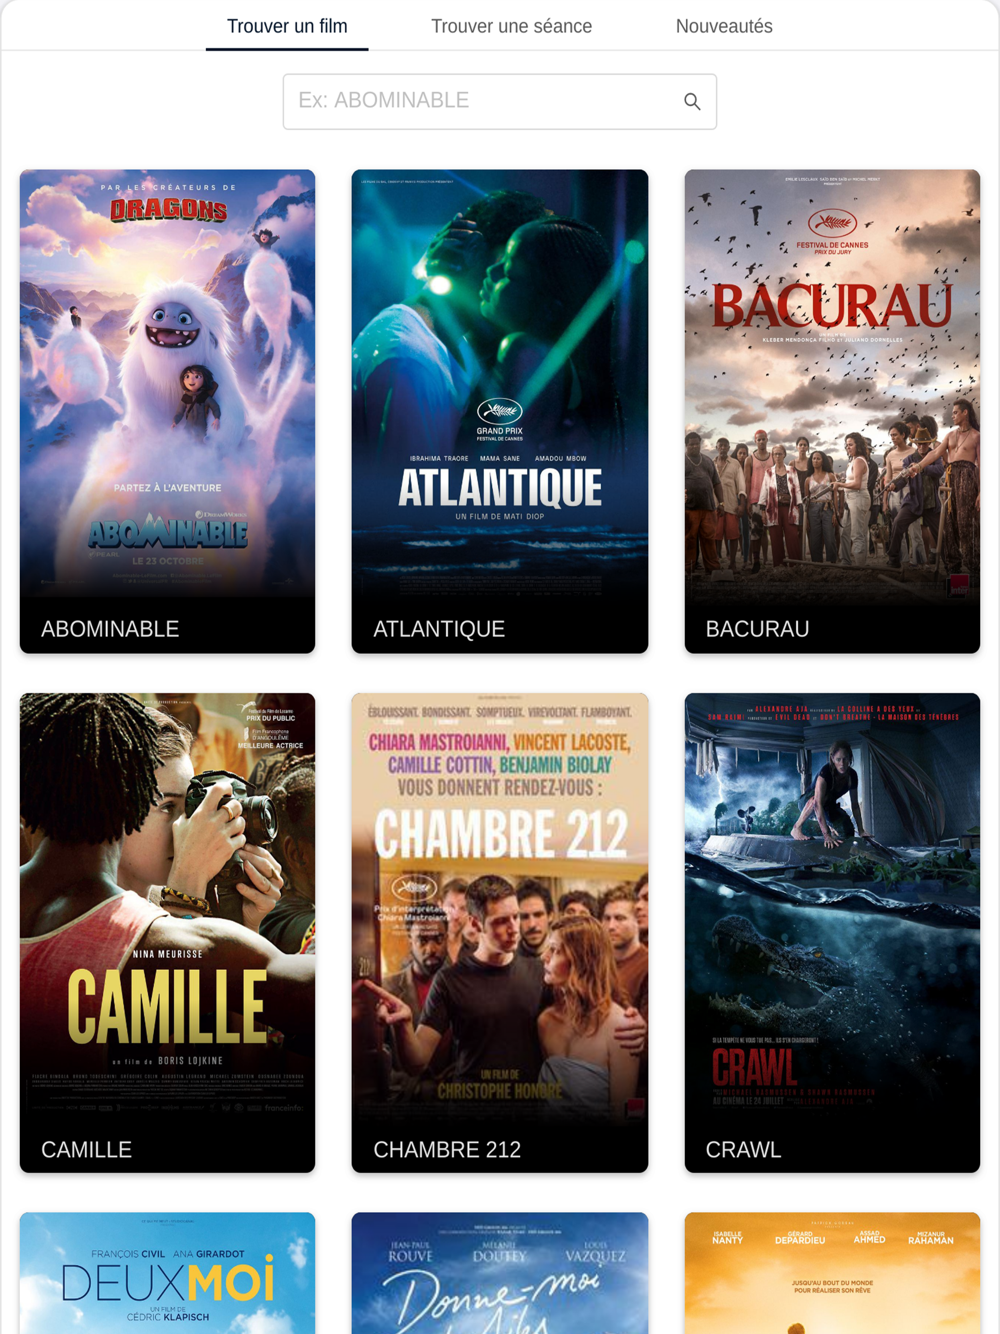Click the magnifying glass search icon
The height and width of the screenshot is (1334, 1000).
692,101
